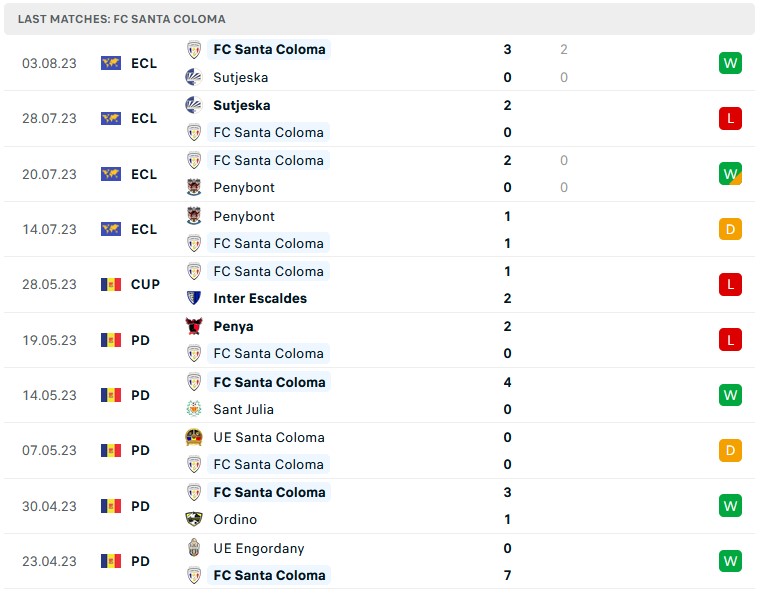Open the red L badge for 28.07.23

point(730,118)
